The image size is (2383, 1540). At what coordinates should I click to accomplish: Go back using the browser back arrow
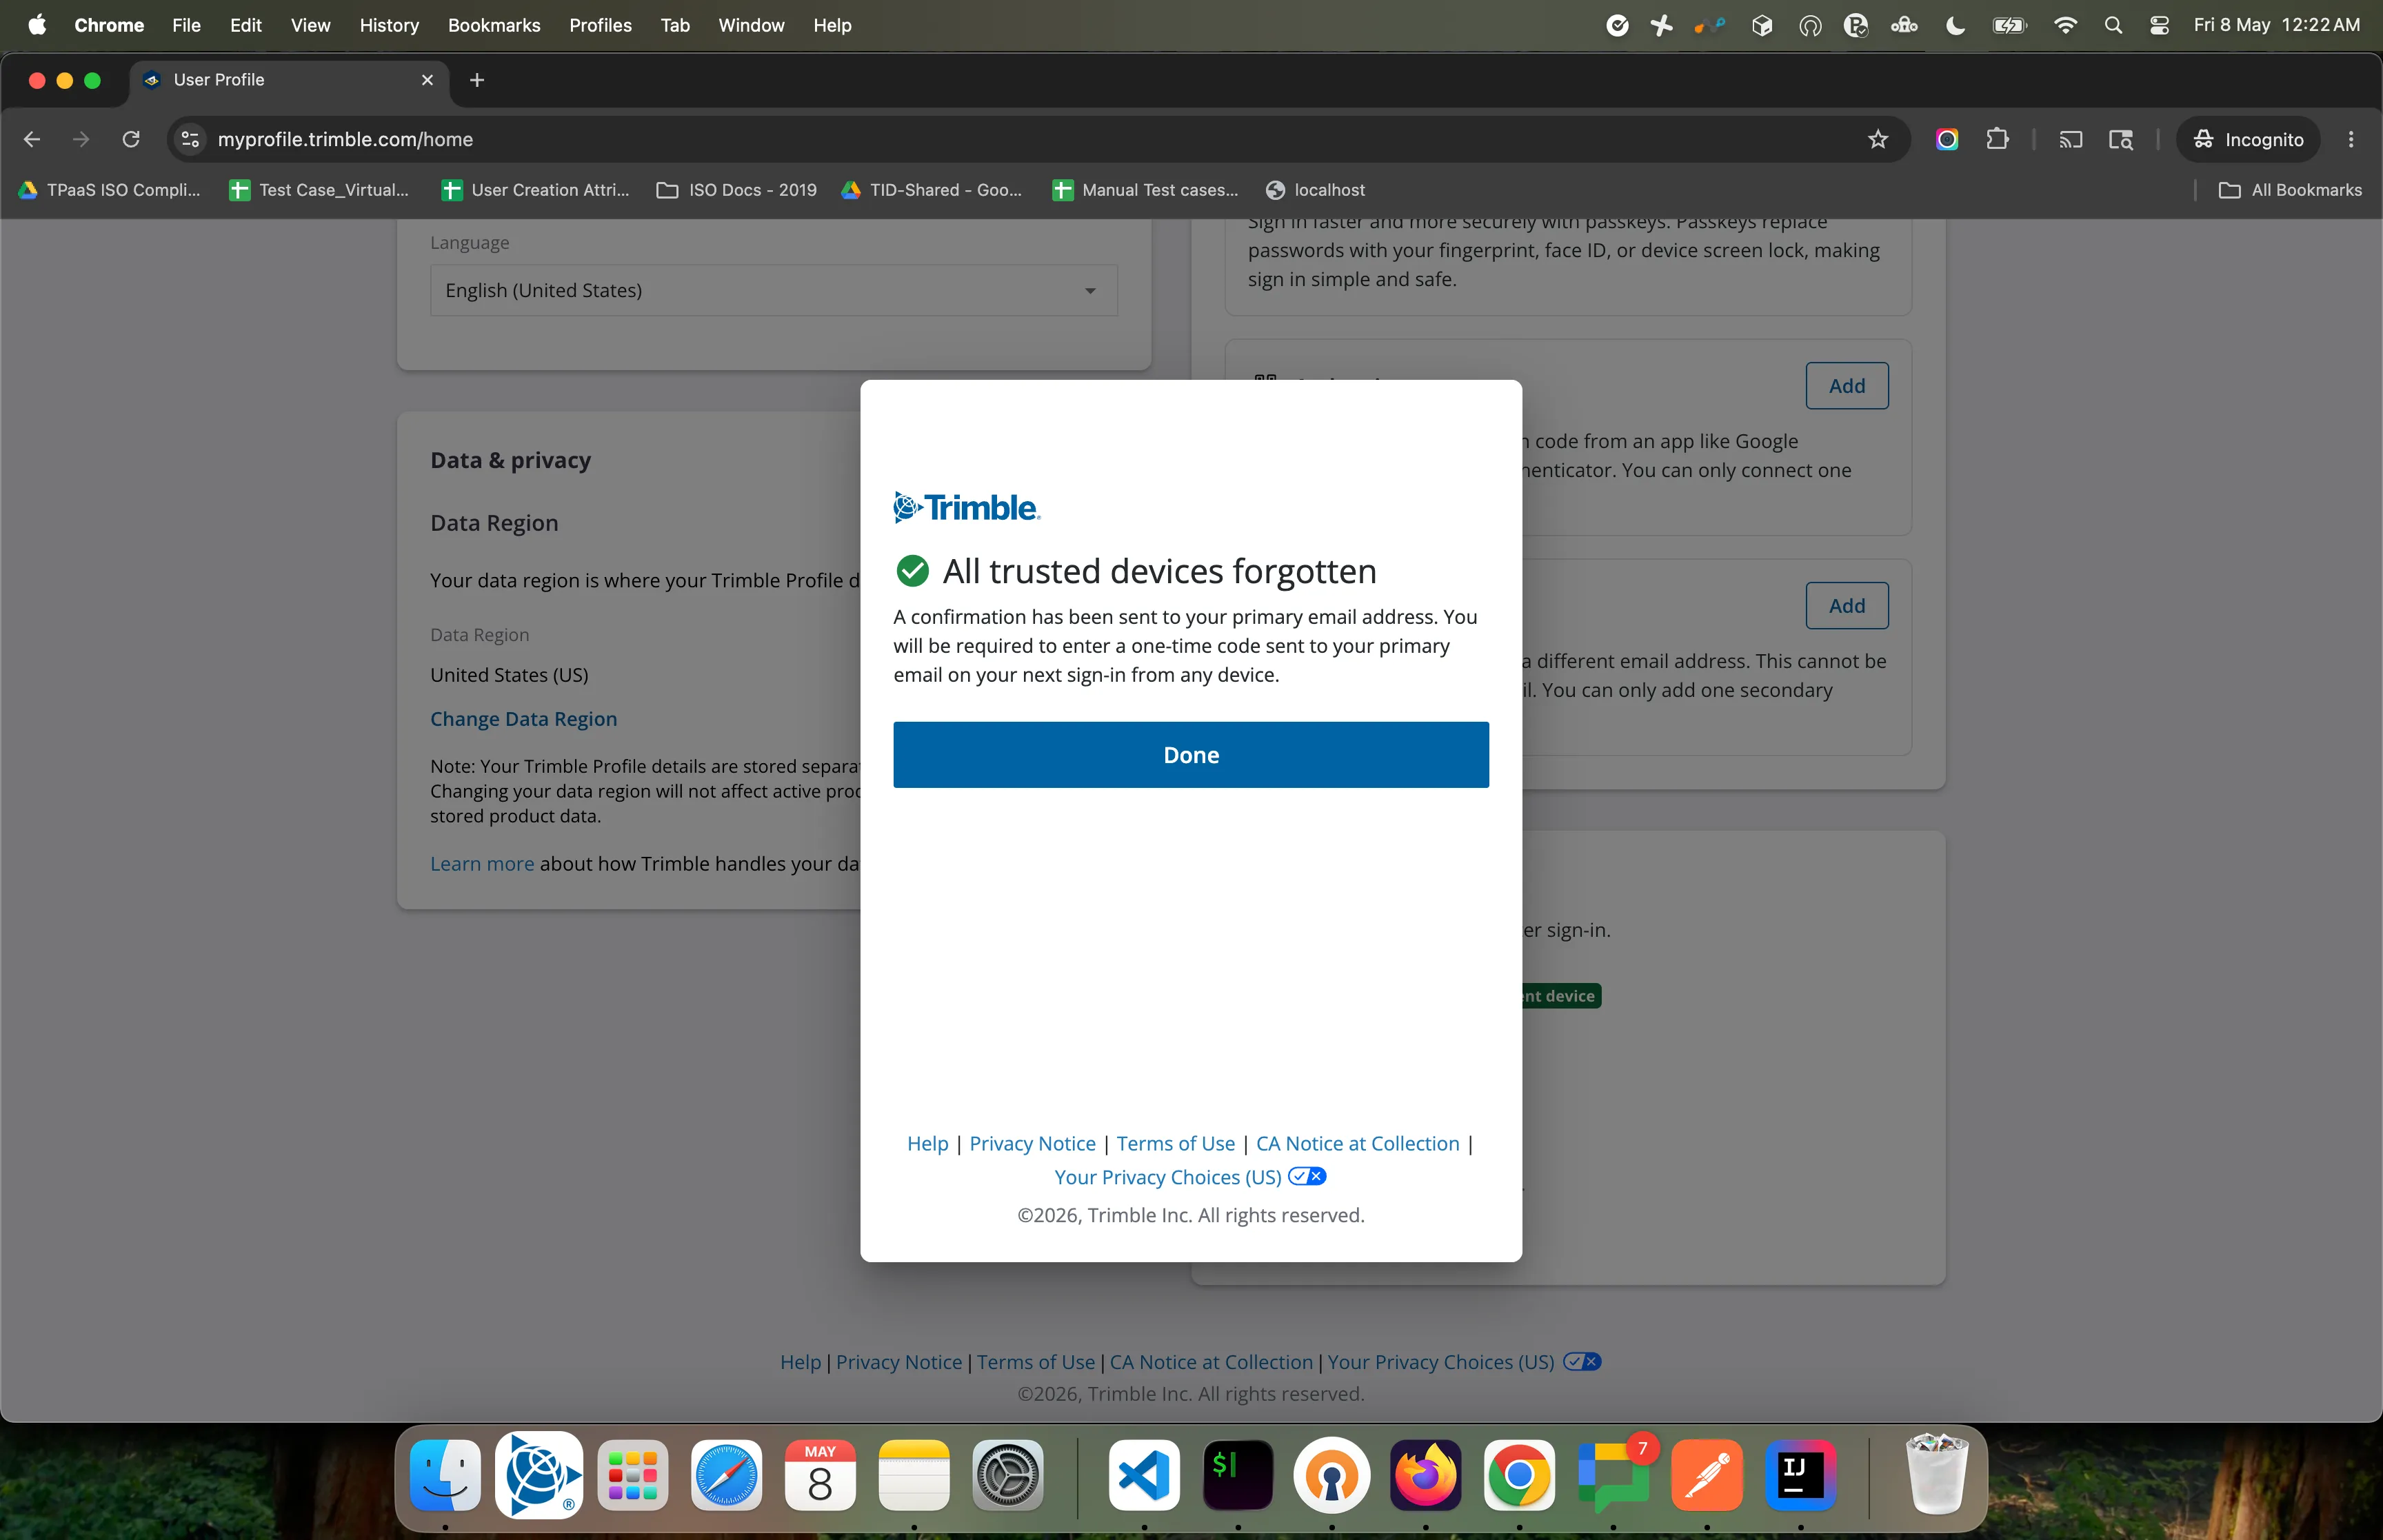[x=32, y=139]
